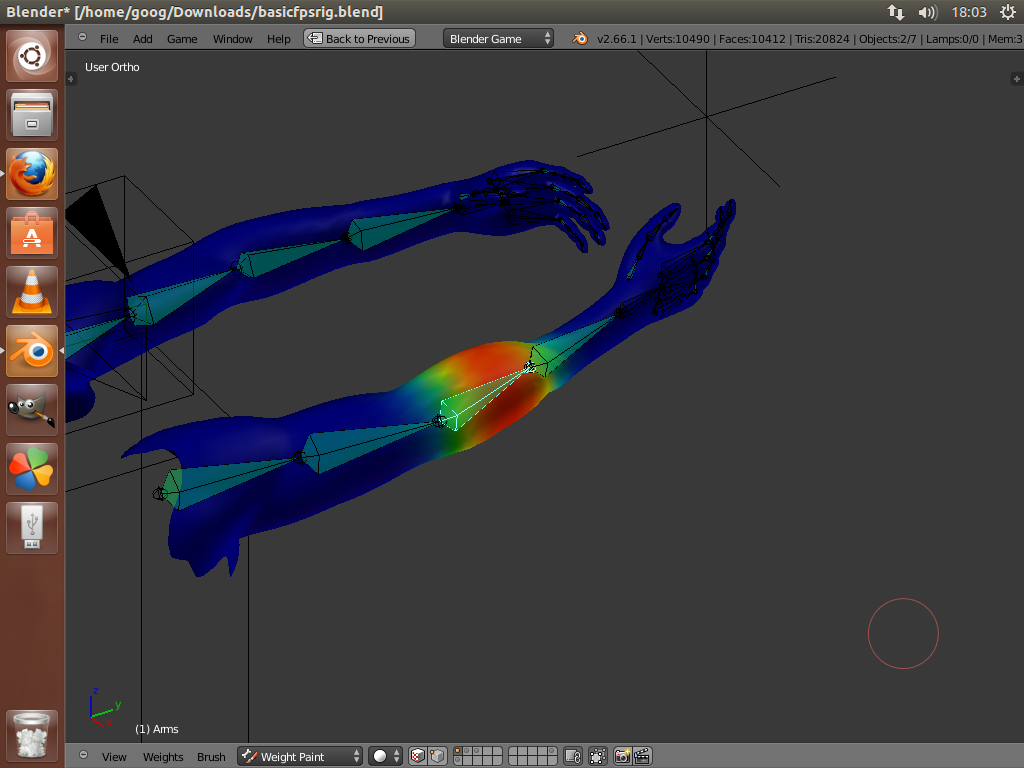This screenshot has height=768, width=1024.
Task: Toggle vertex selection masking for painting
Action: 438,756
